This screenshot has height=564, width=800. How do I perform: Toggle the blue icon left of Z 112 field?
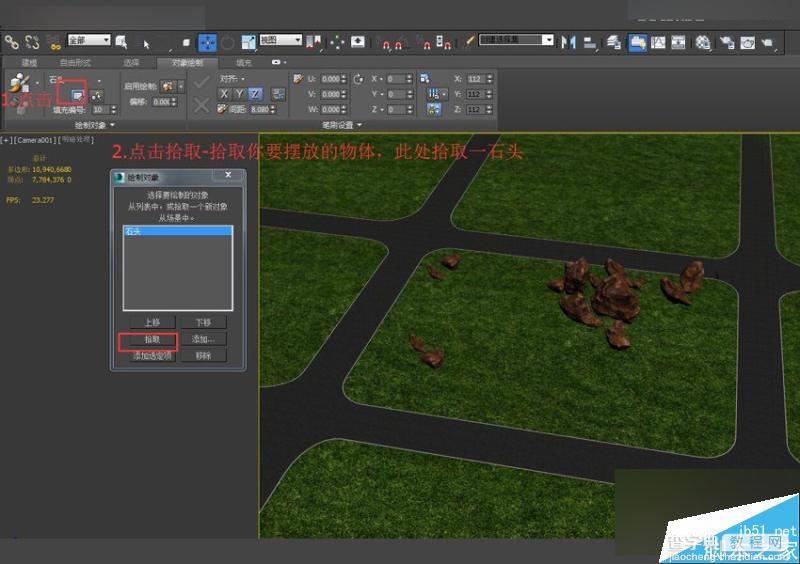tap(434, 109)
